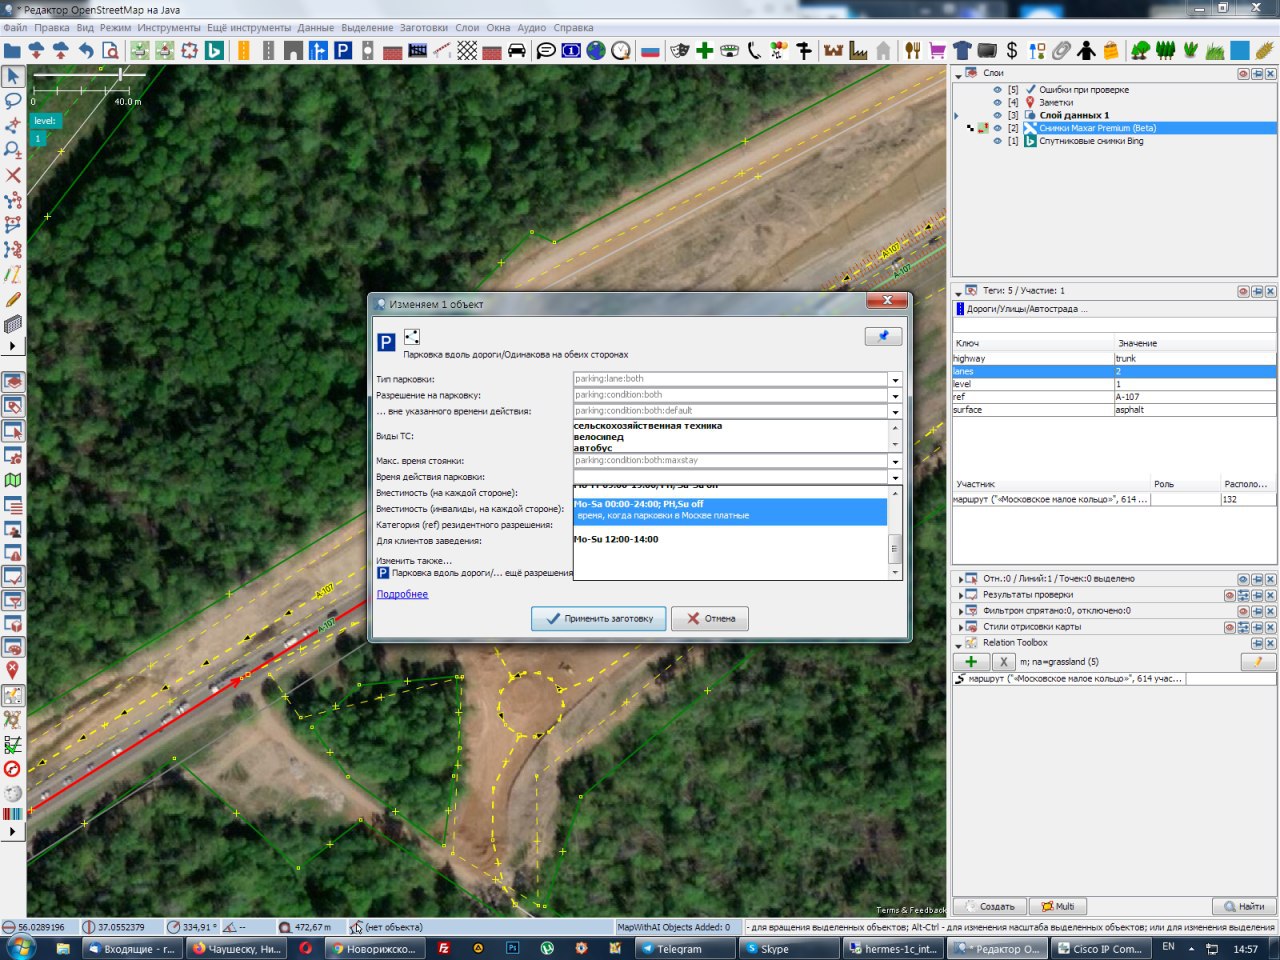
Task: Click the telephone preset icon
Action: [x=754, y=50]
